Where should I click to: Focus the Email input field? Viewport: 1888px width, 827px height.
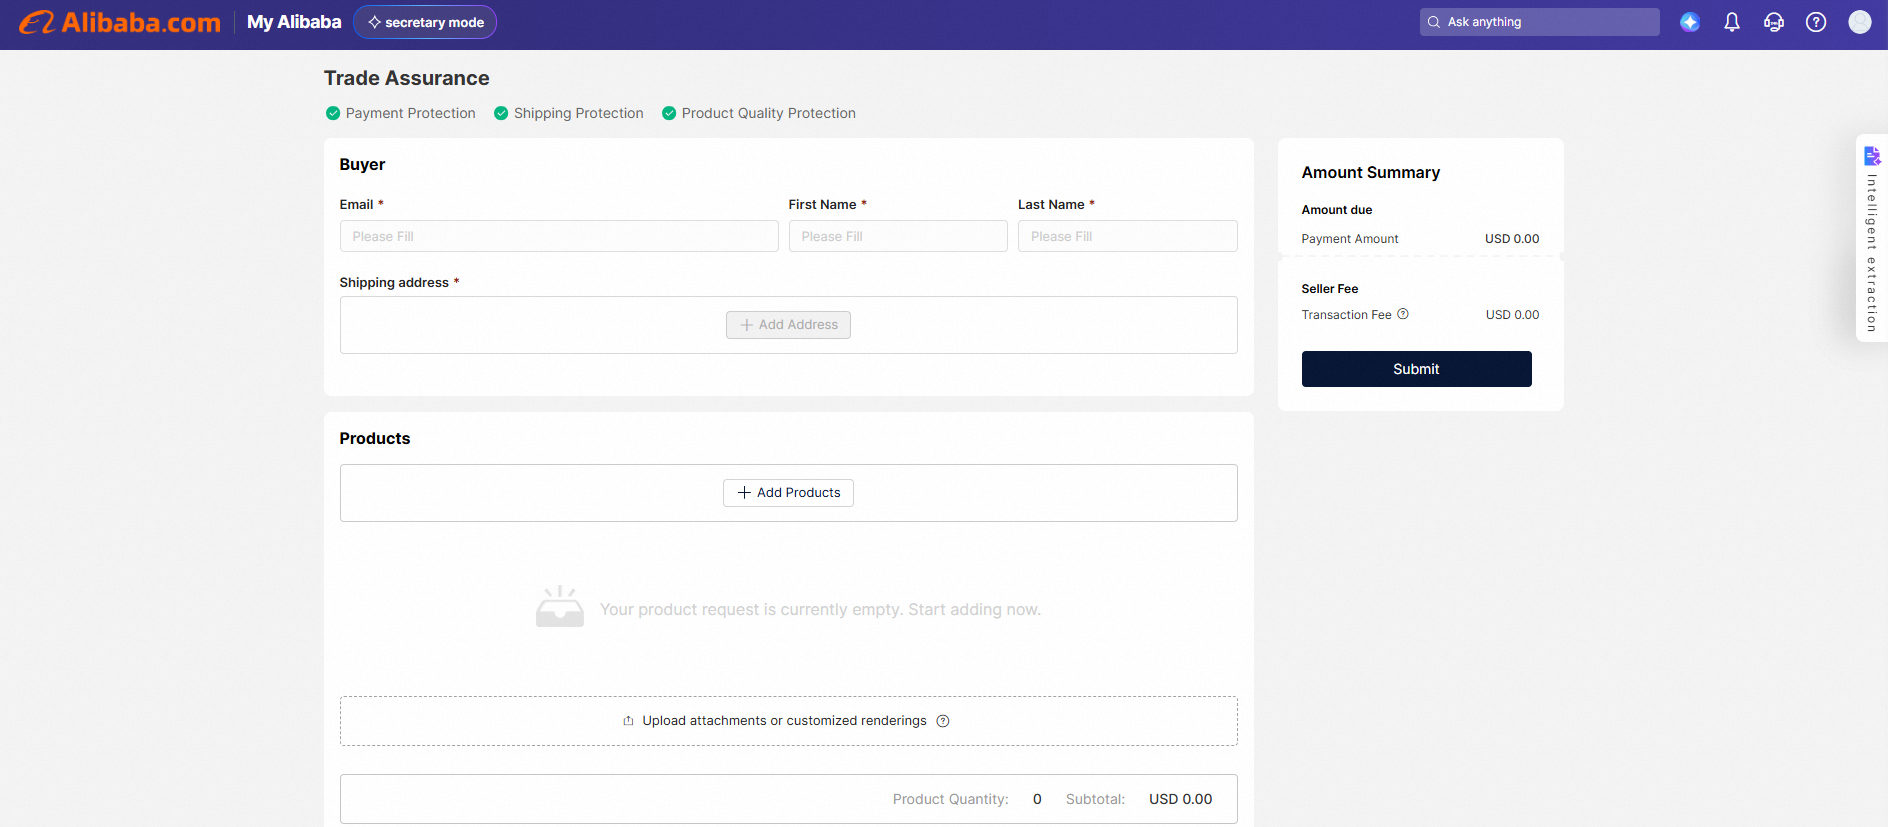pyautogui.click(x=559, y=236)
